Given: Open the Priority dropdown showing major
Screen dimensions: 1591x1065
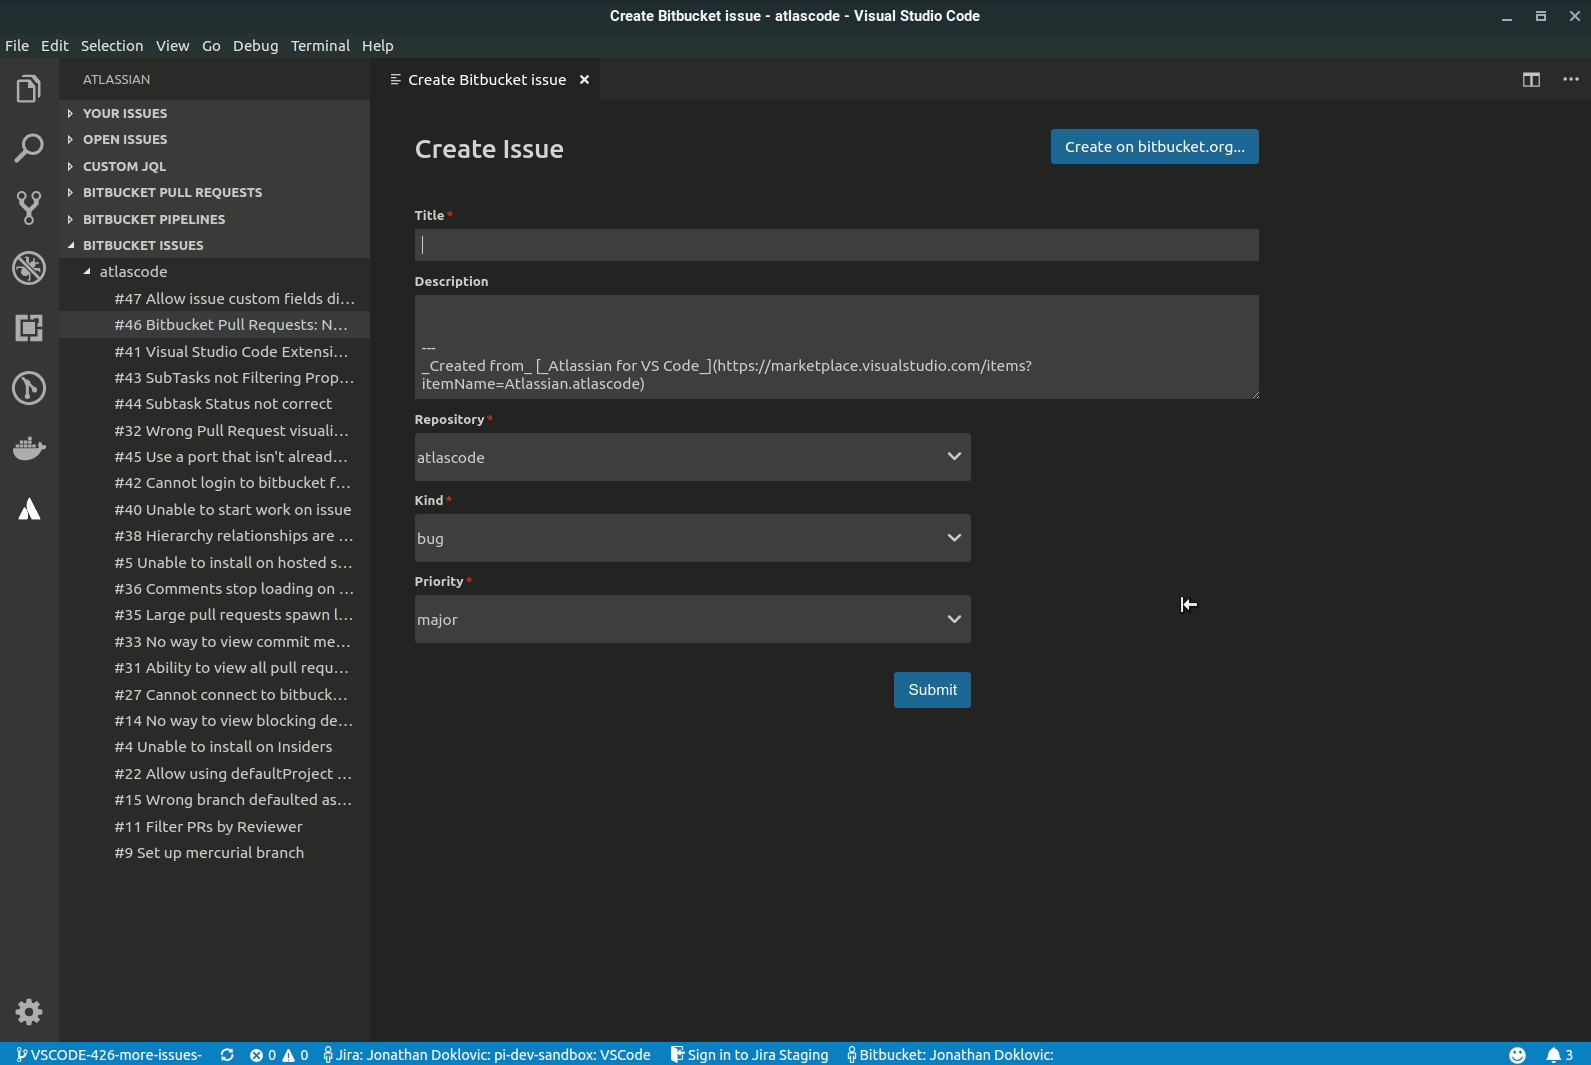Looking at the screenshot, I should [692, 619].
